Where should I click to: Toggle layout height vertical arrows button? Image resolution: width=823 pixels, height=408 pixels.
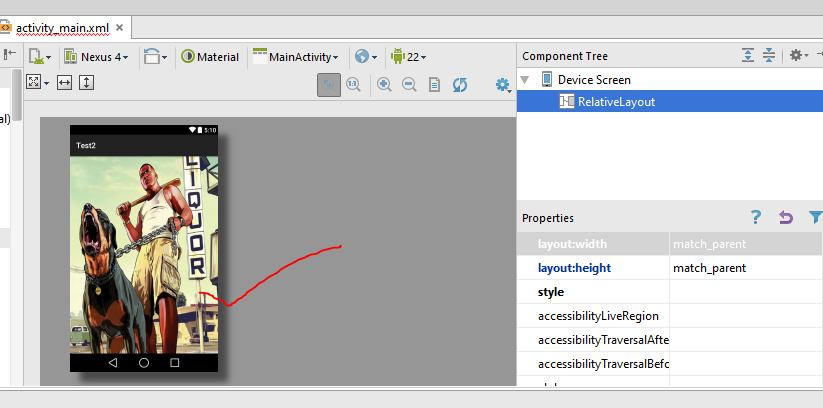point(86,82)
